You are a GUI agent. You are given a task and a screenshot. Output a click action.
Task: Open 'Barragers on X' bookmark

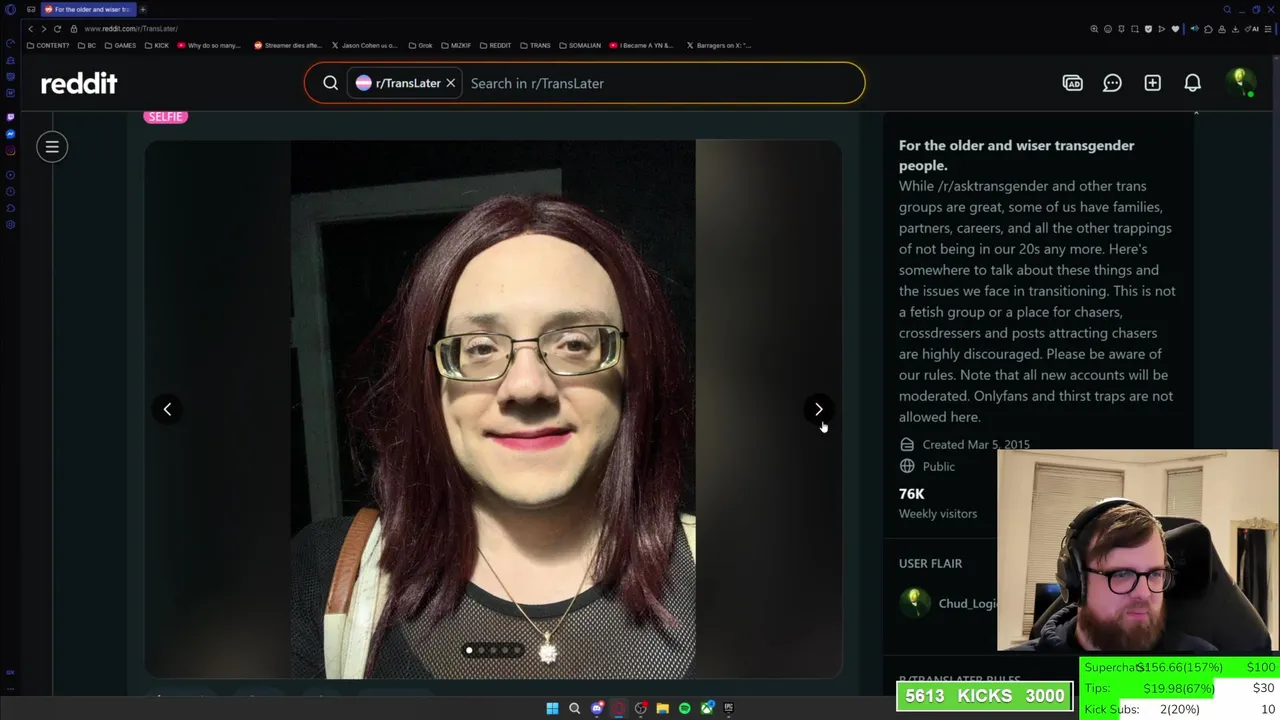click(x=718, y=45)
